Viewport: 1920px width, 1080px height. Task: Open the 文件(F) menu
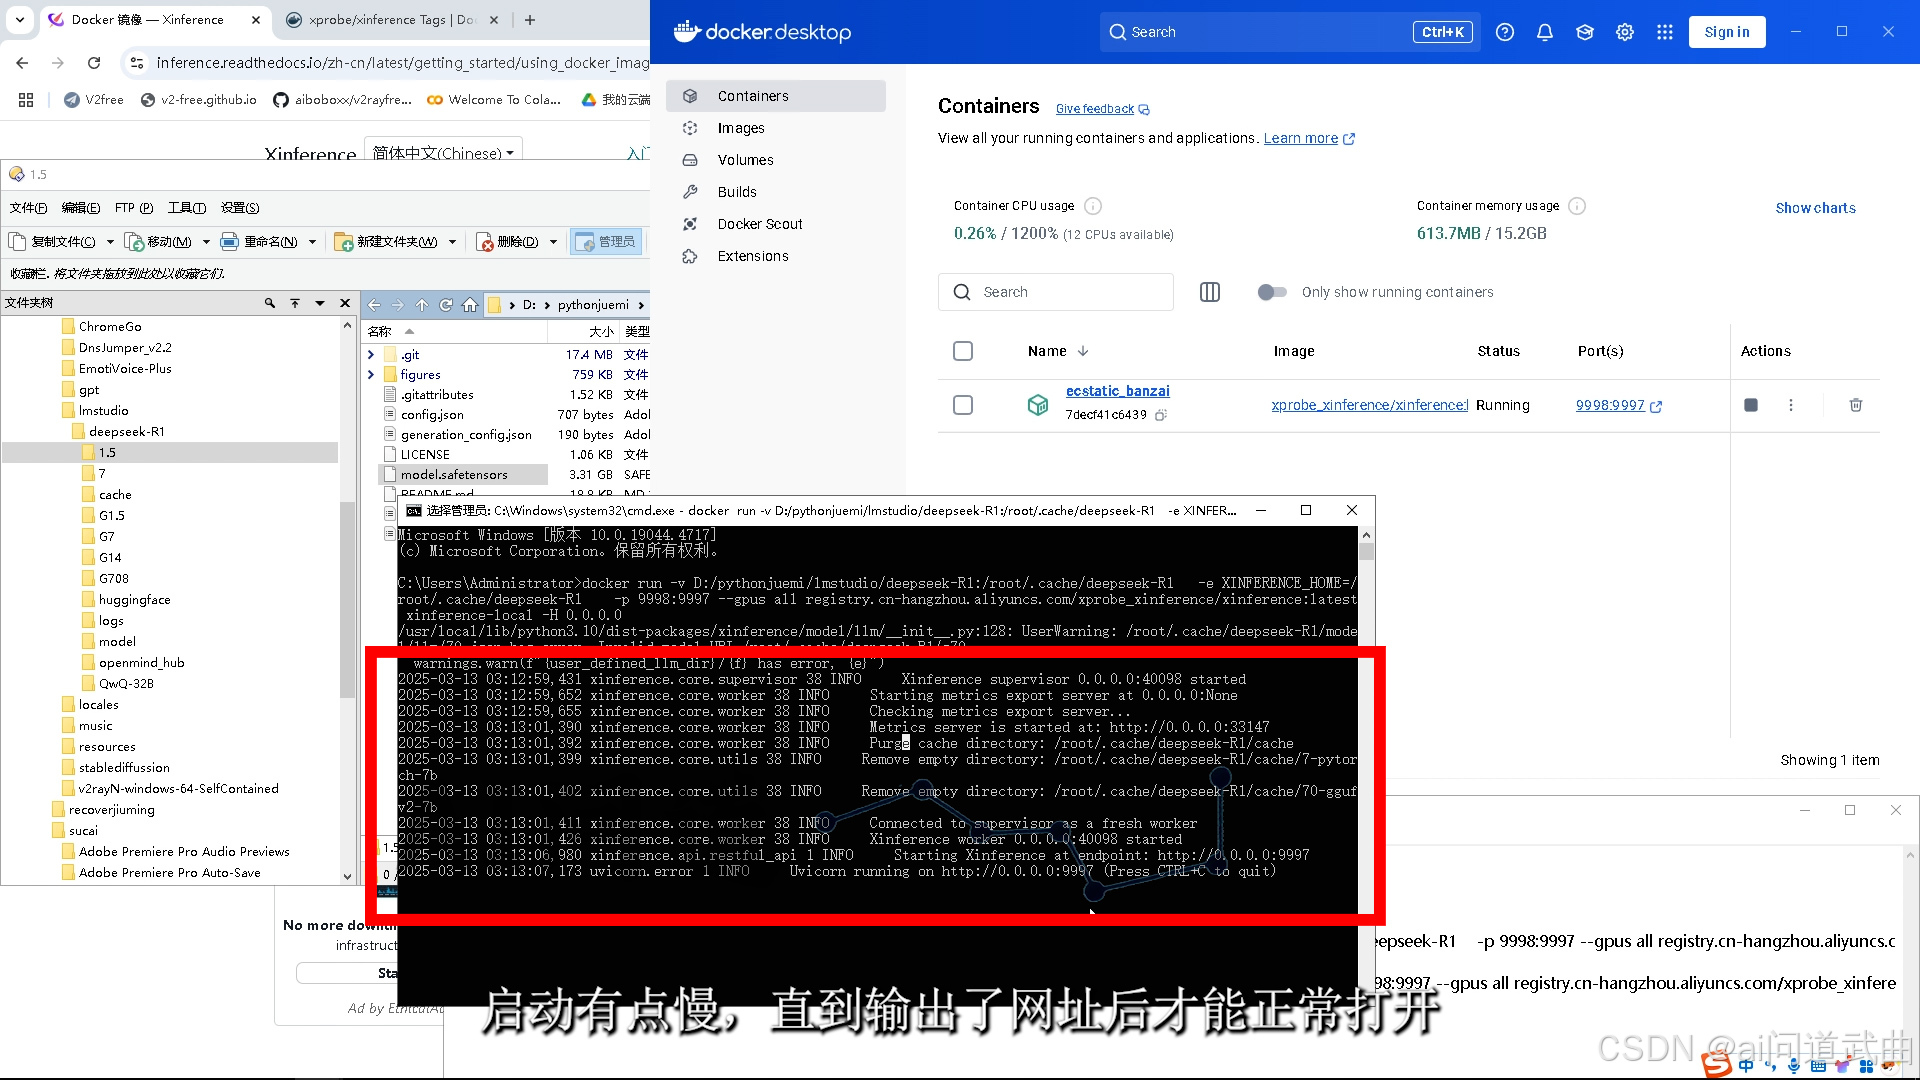28,208
